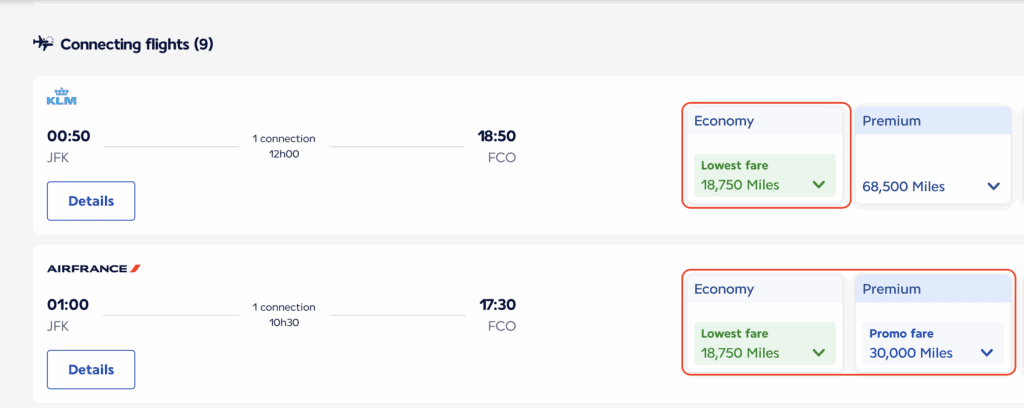
Task: Select the Air France Economy fare header
Action: 765,289
